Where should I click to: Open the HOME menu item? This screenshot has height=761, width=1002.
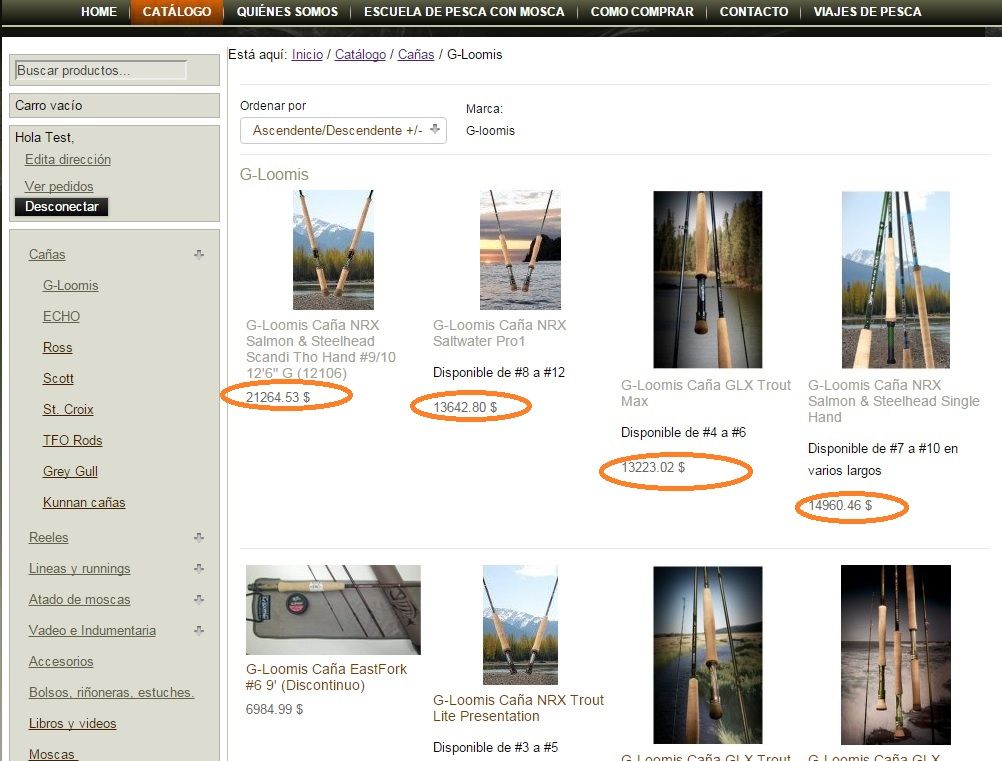point(98,12)
